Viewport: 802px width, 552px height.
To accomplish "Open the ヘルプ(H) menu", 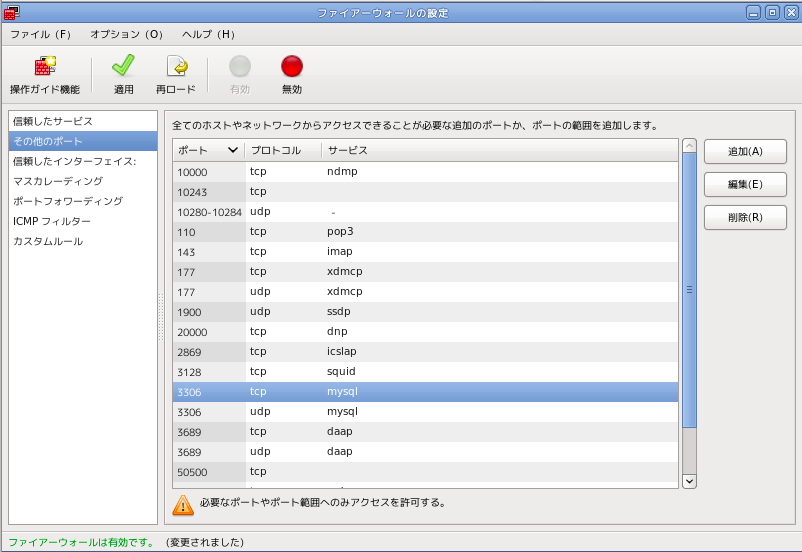I will pyautogui.click(x=208, y=34).
